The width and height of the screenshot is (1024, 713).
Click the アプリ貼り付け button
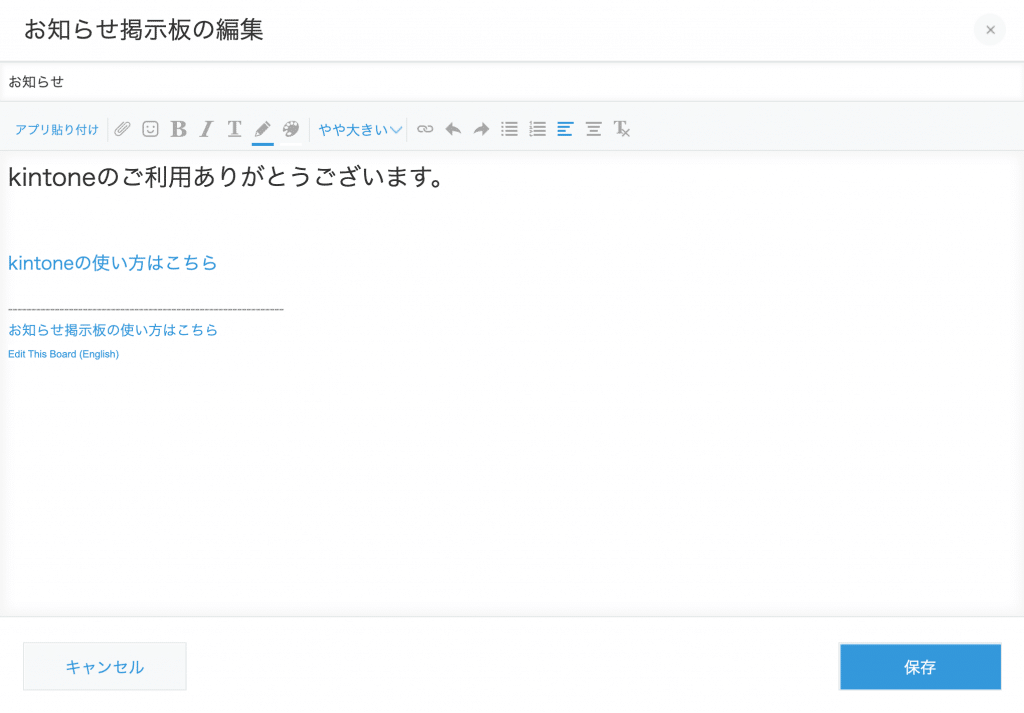(x=57, y=129)
